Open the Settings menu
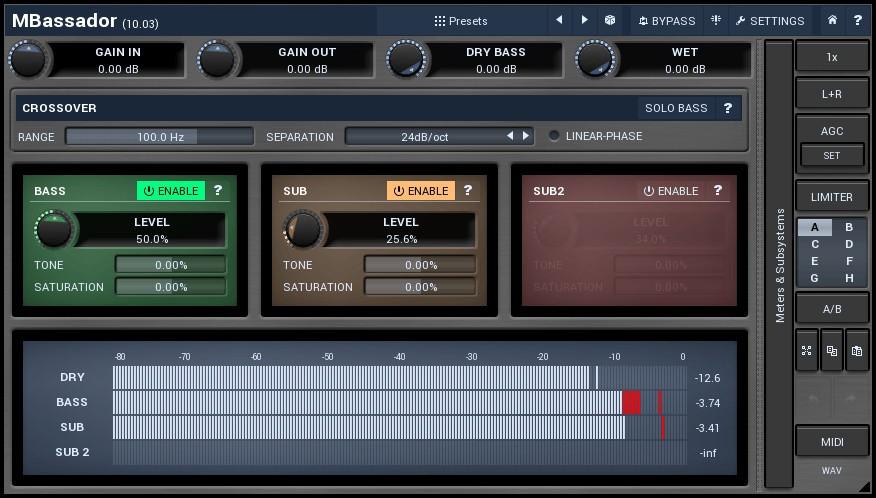Viewport: 876px width, 498px height. click(x=769, y=20)
